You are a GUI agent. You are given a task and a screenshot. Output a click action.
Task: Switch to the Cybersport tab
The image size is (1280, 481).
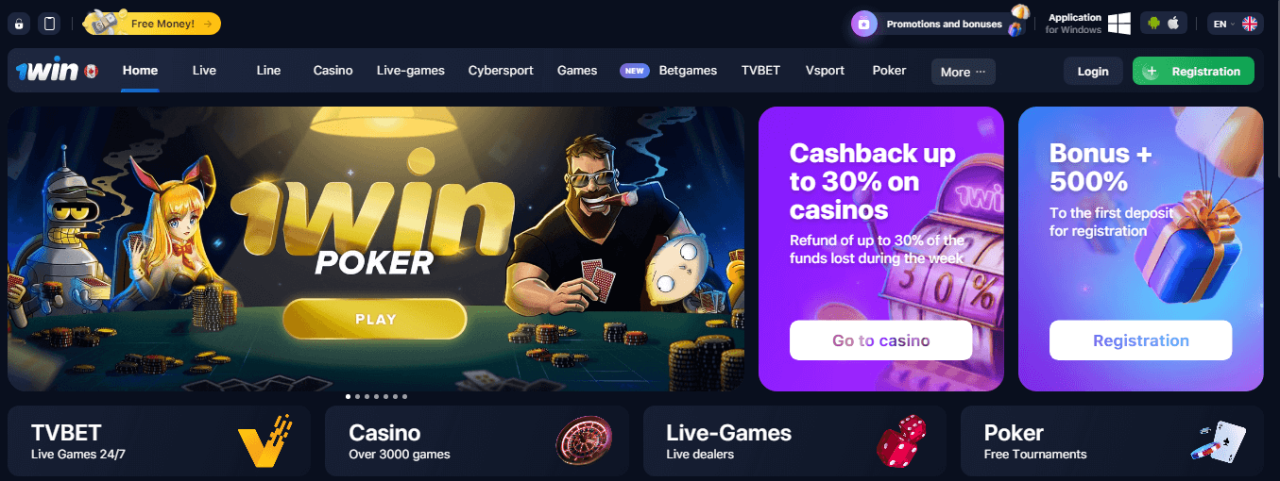point(501,71)
